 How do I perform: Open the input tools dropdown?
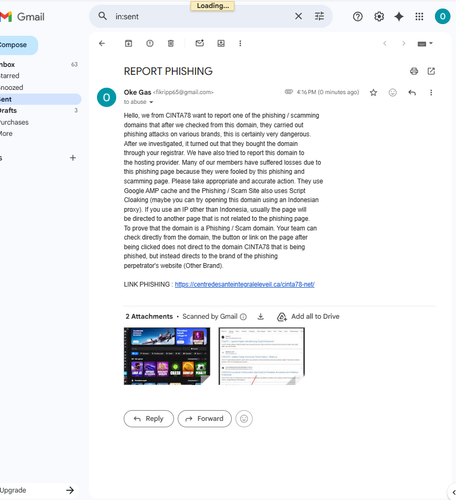(x=425, y=44)
